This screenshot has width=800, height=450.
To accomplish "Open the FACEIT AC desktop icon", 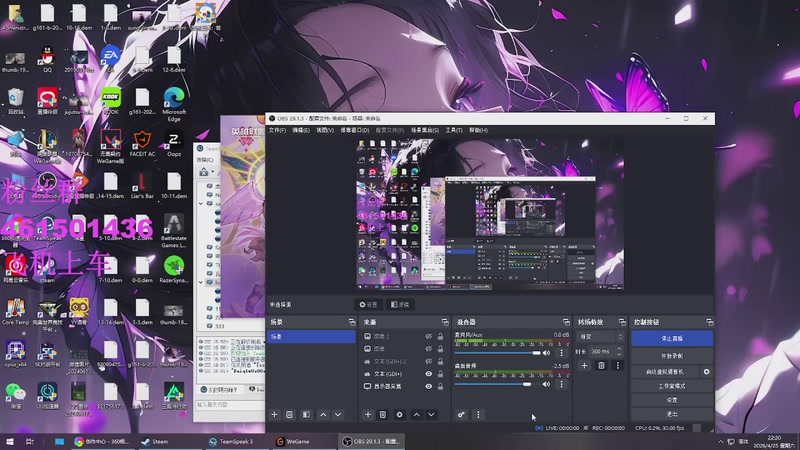I will coord(142,144).
